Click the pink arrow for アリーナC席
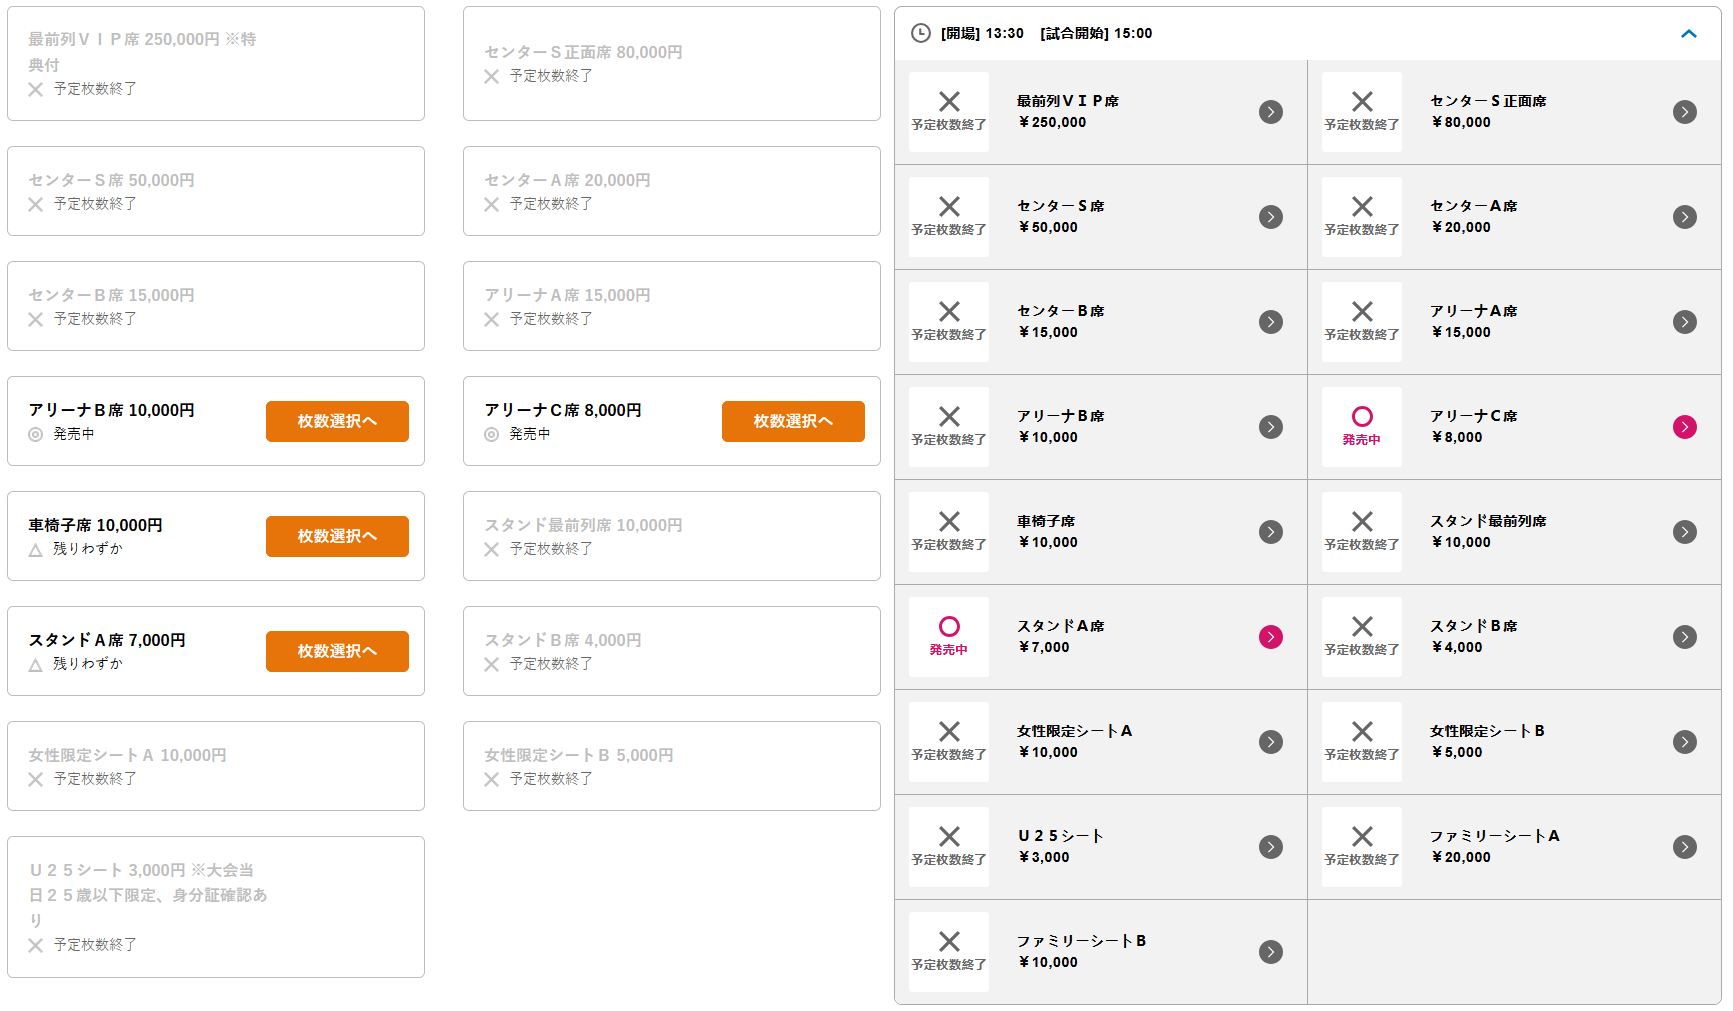 1684,427
